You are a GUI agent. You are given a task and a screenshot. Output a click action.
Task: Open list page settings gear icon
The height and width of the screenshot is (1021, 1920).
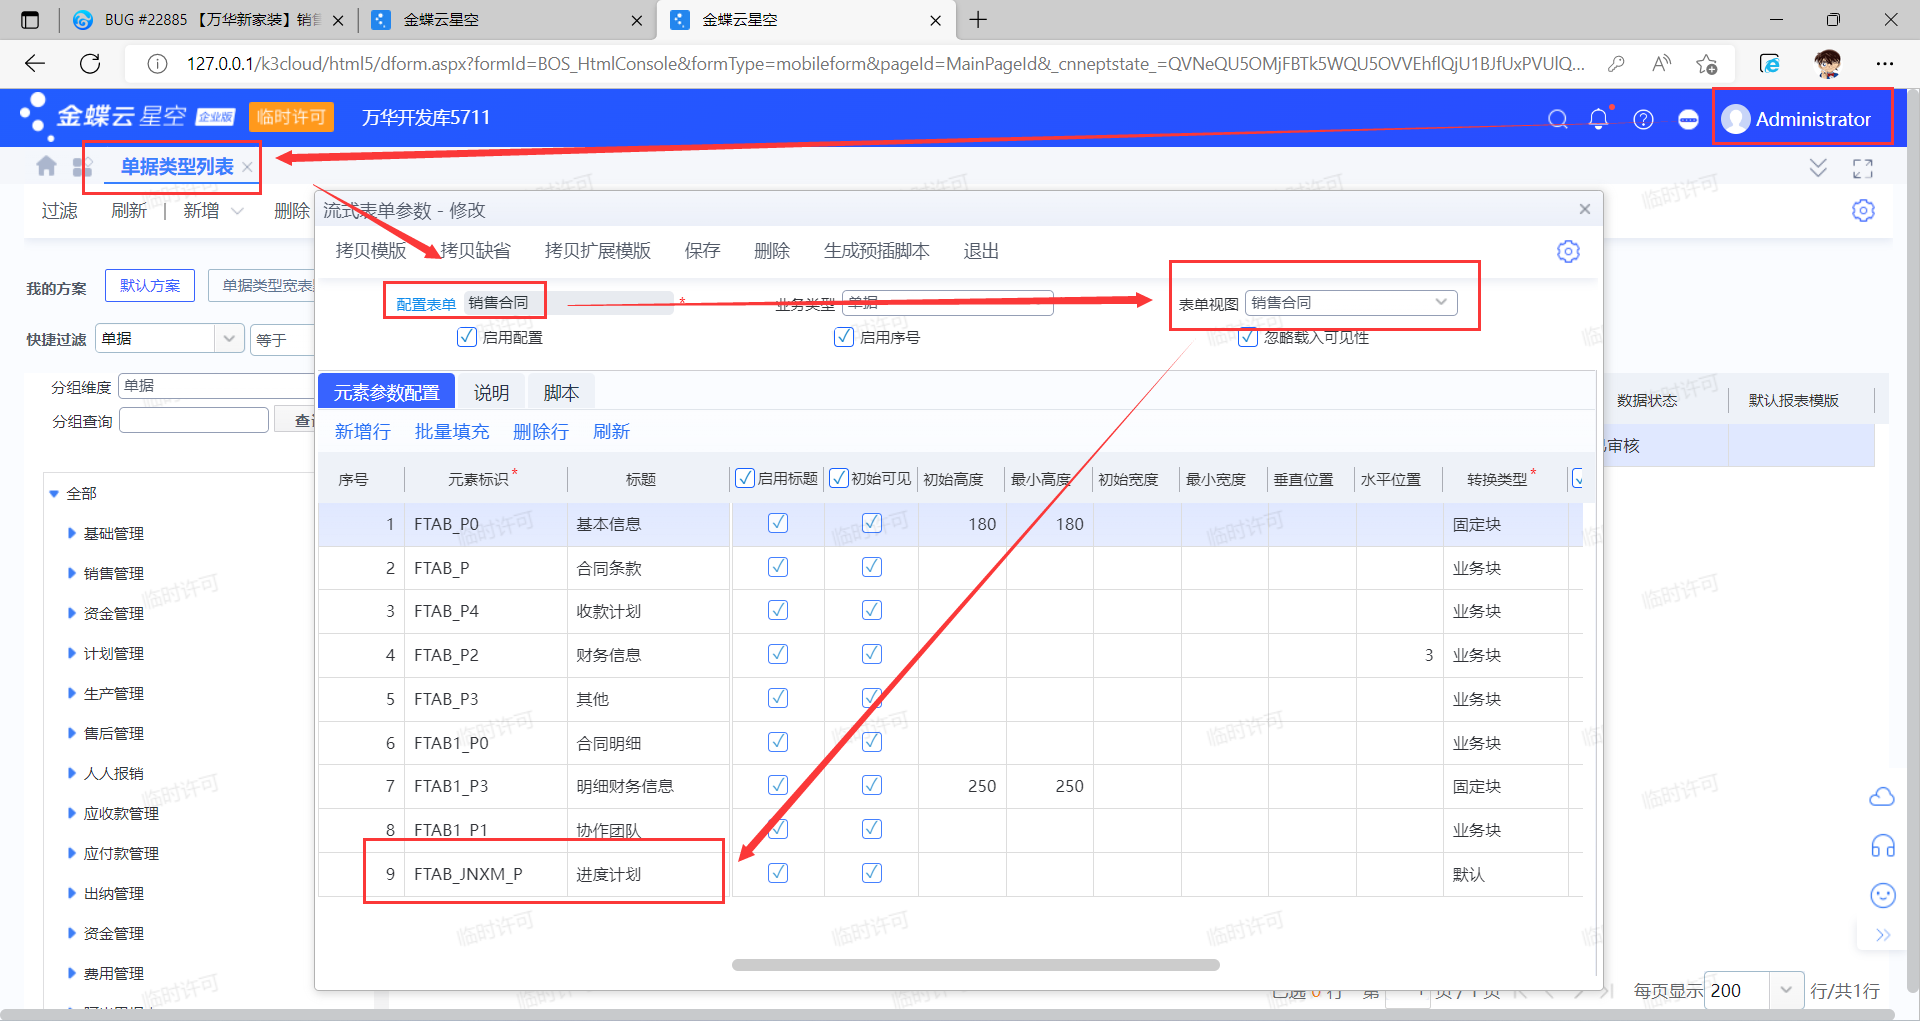pyautogui.click(x=1863, y=210)
